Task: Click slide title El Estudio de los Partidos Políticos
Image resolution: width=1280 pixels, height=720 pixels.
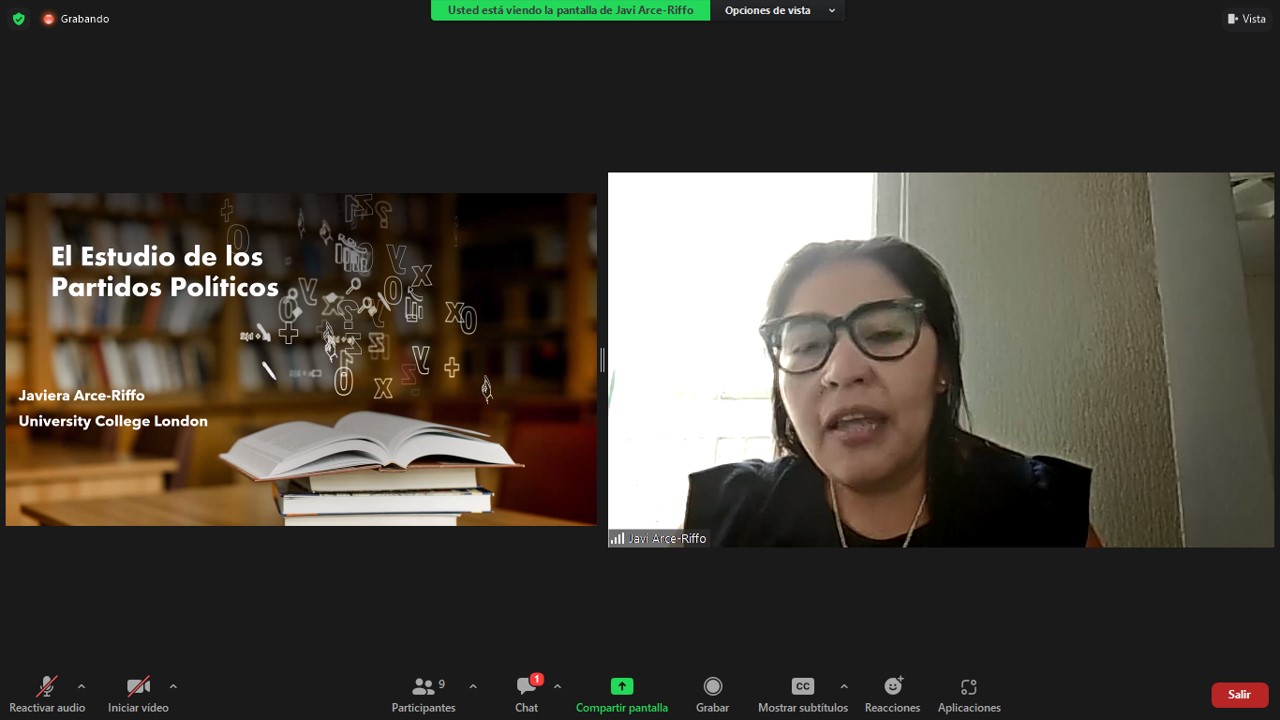Action: tap(165, 271)
